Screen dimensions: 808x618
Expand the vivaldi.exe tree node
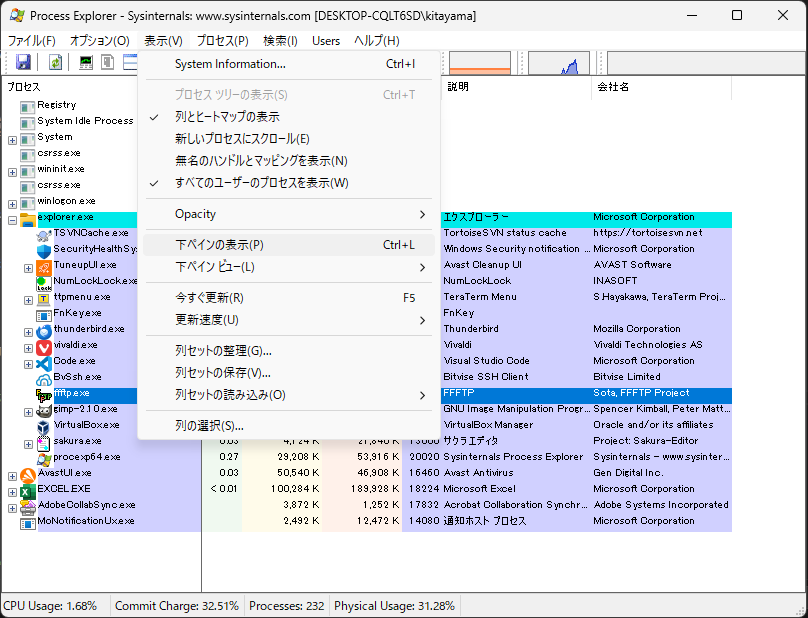click(x=28, y=348)
